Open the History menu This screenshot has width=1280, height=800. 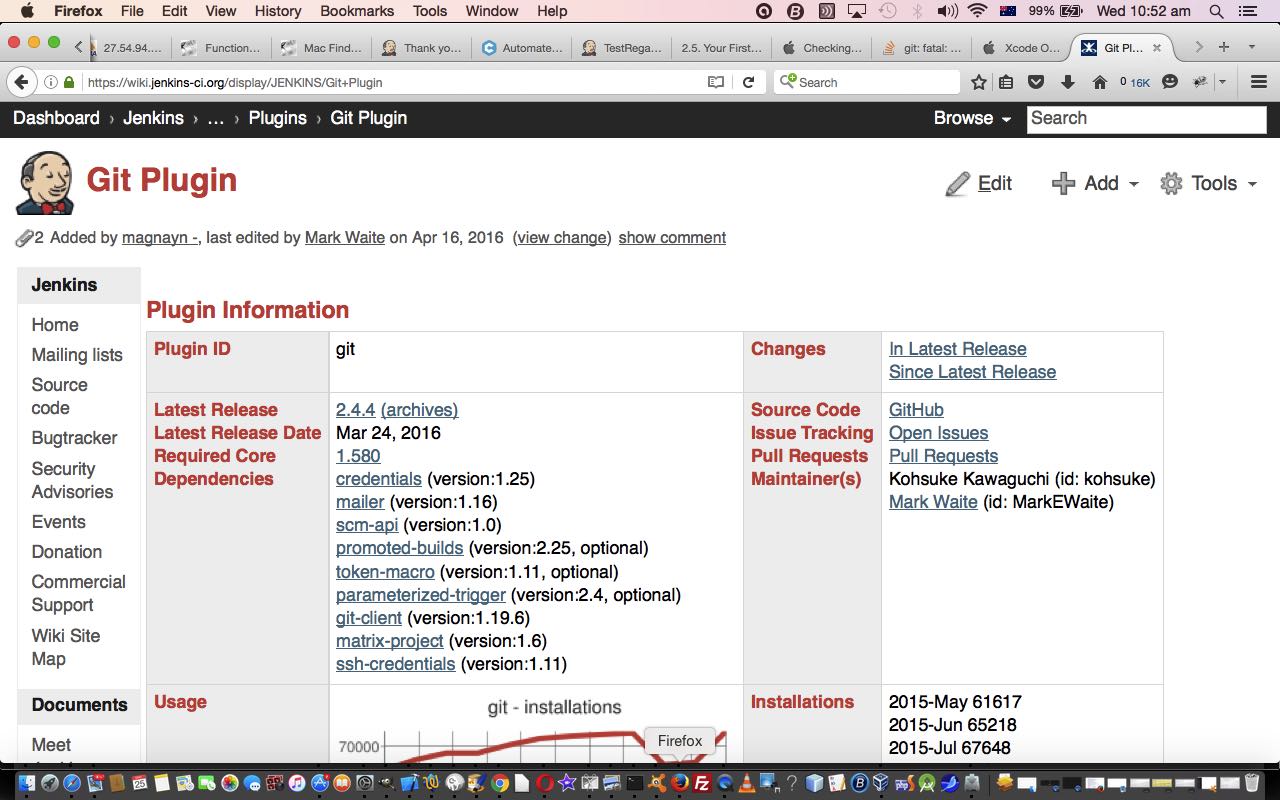(278, 11)
